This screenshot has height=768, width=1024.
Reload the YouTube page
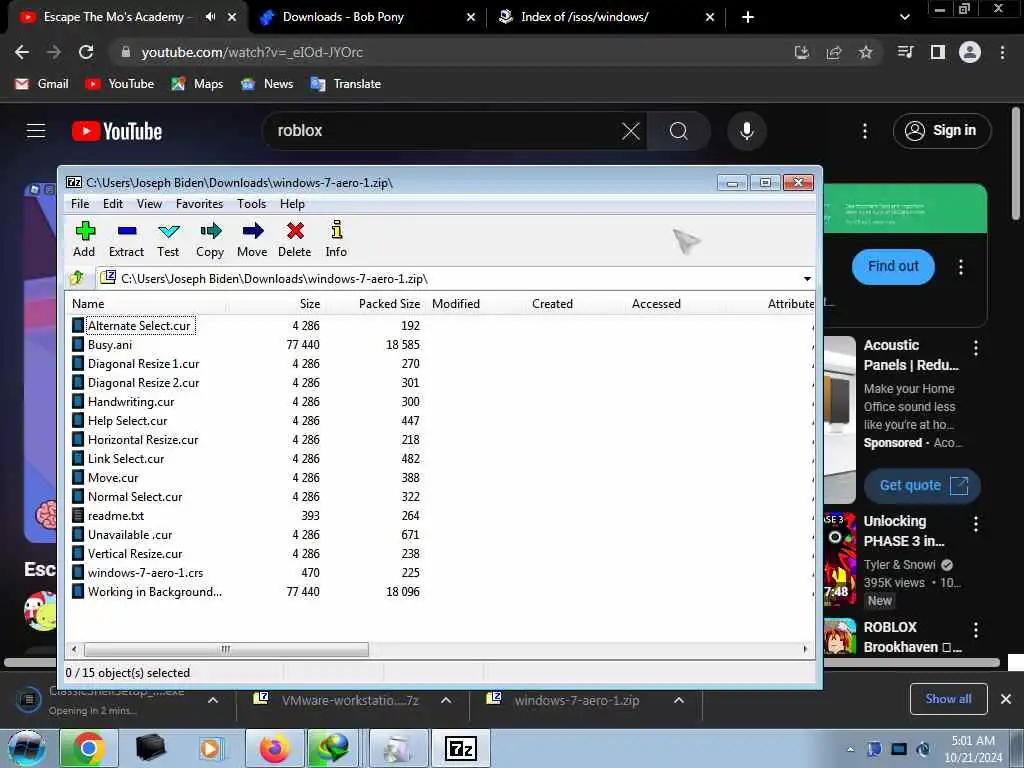86,52
